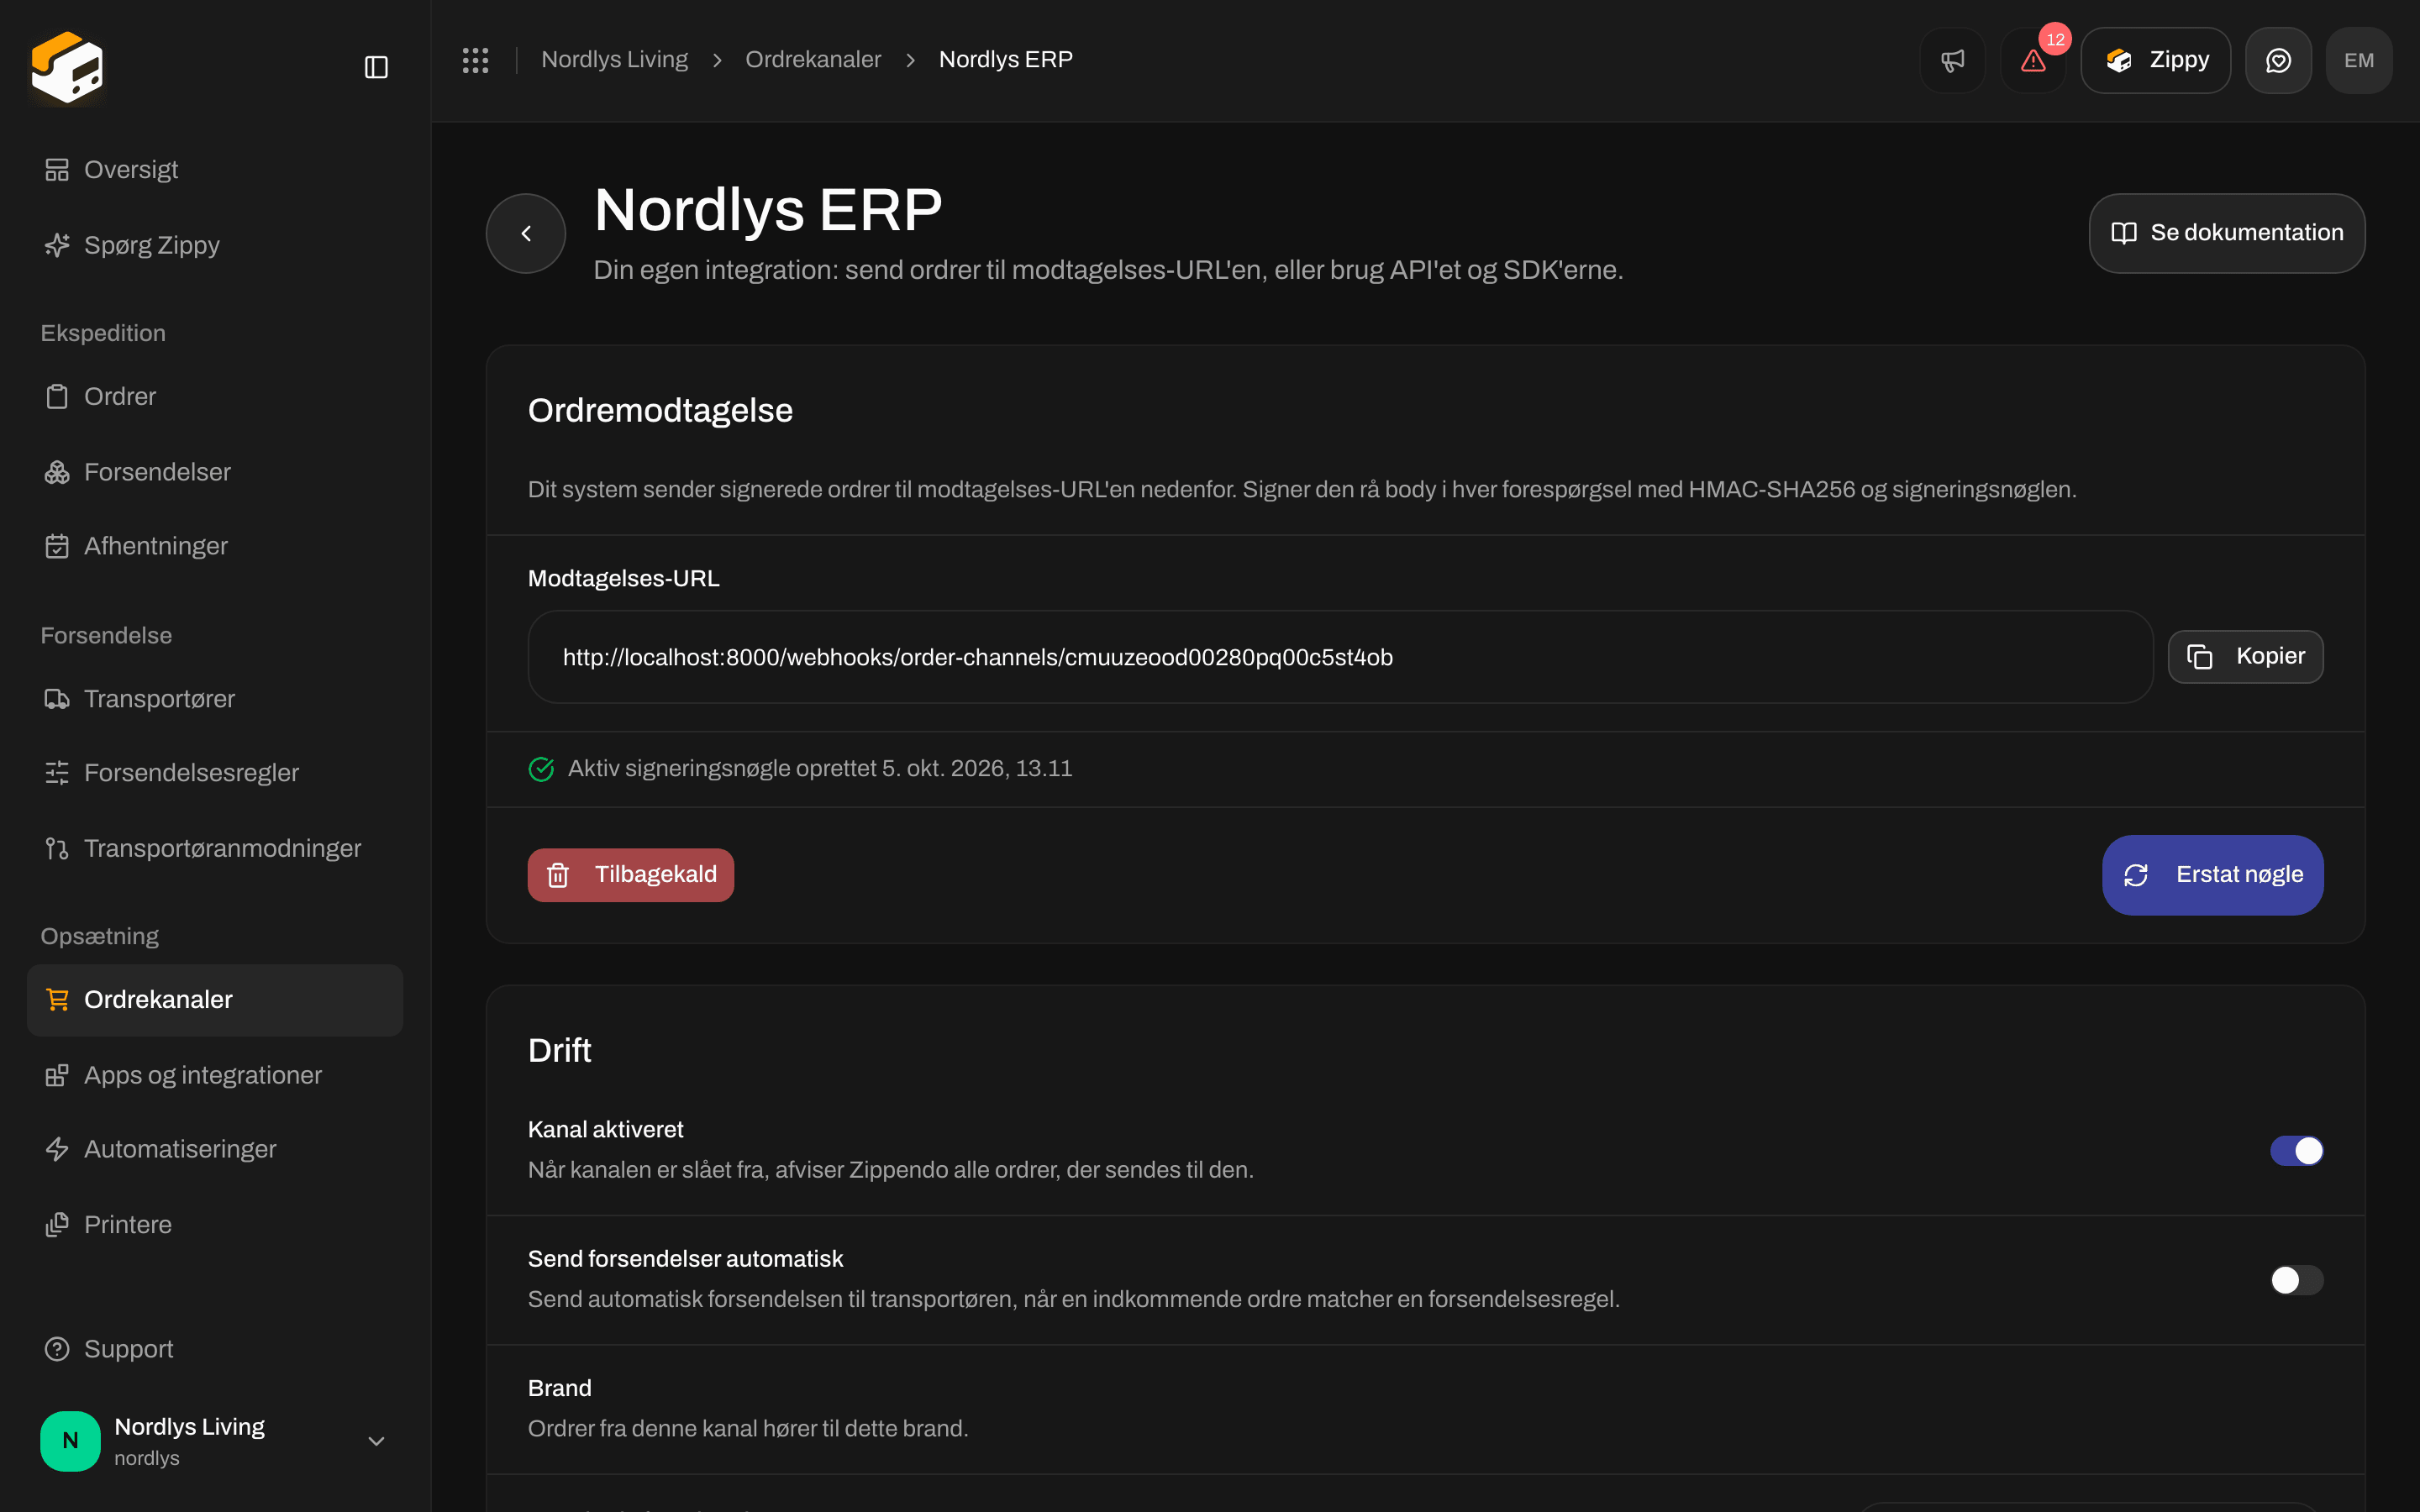Copy the URL with Kopier button
The image size is (2420, 1512).
(x=2245, y=657)
